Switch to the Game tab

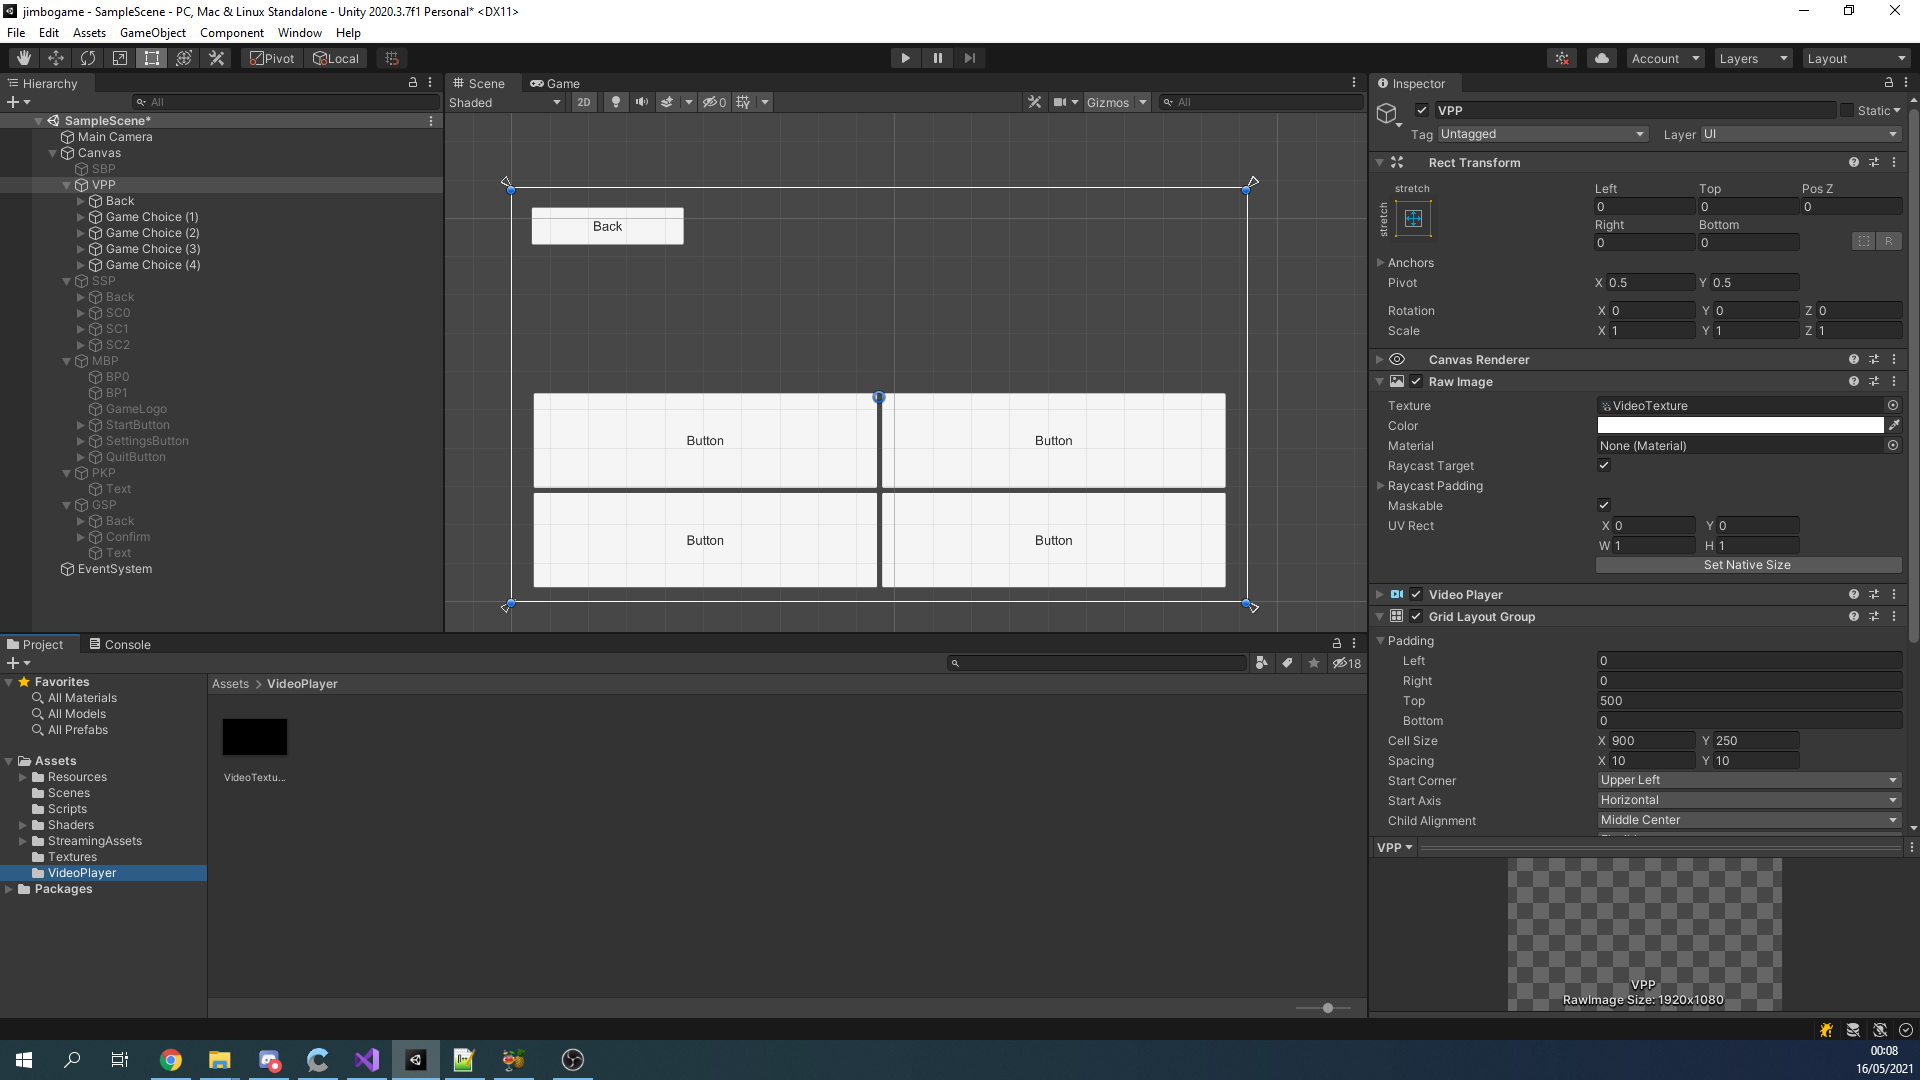click(555, 83)
